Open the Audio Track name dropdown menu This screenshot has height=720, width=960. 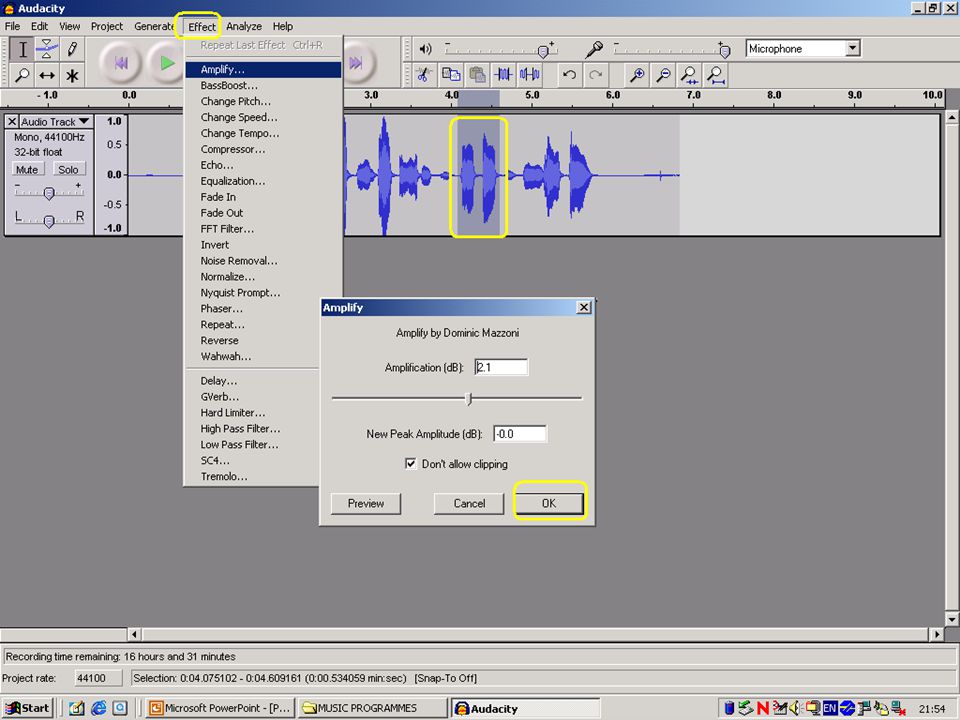tap(56, 121)
